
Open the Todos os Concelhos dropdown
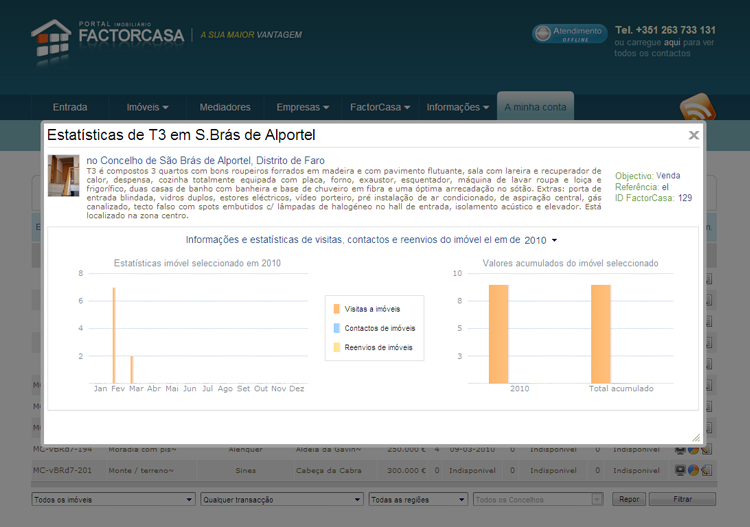coord(538,499)
